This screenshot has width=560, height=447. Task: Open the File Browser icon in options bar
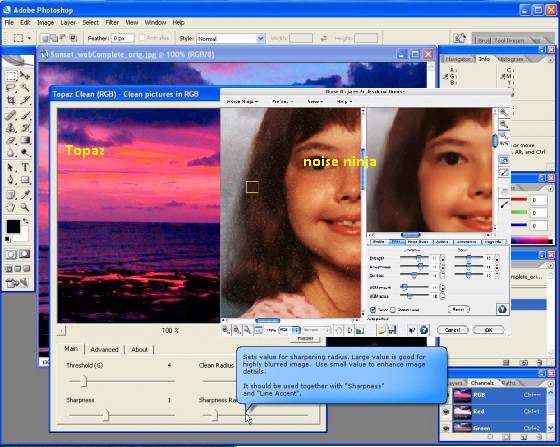(460, 38)
